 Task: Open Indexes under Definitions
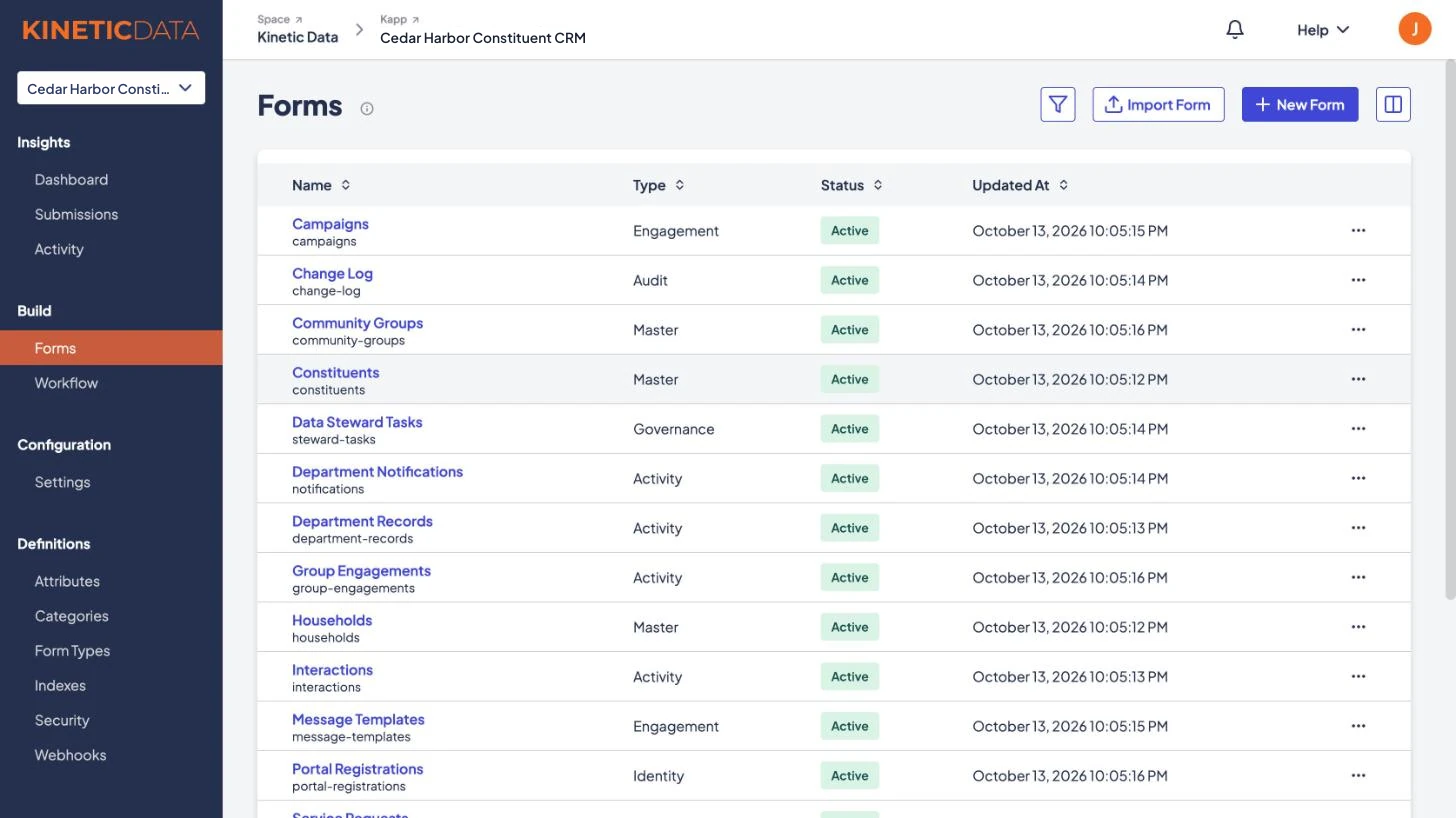click(x=60, y=686)
